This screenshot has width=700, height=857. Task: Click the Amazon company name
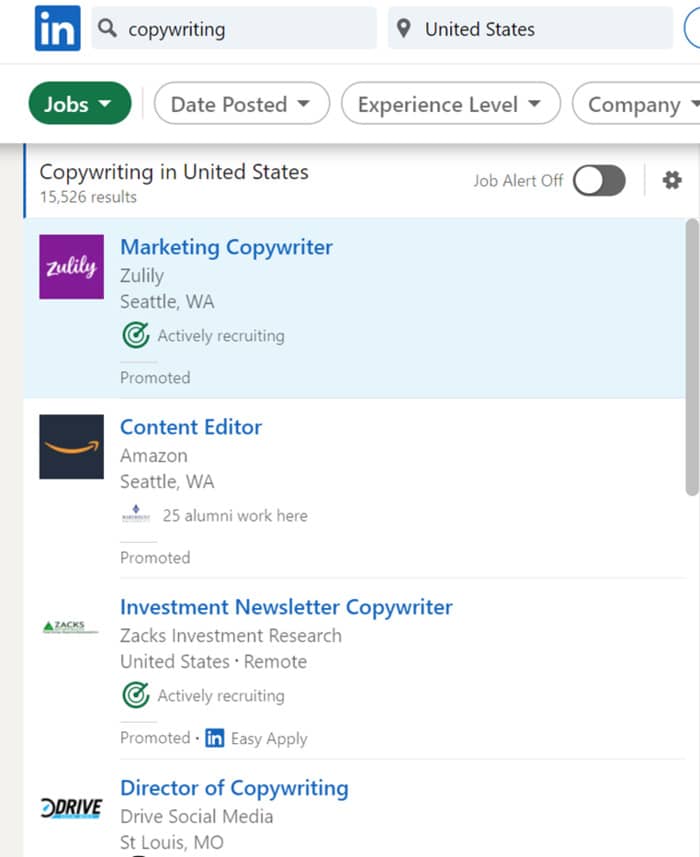click(x=154, y=455)
